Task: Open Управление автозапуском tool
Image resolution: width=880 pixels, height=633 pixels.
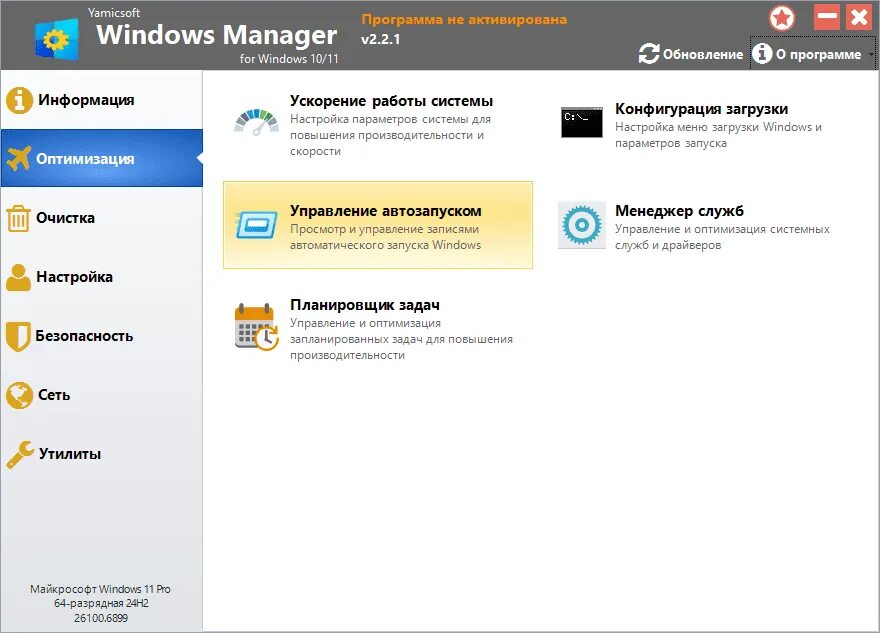Action: coord(378,225)
